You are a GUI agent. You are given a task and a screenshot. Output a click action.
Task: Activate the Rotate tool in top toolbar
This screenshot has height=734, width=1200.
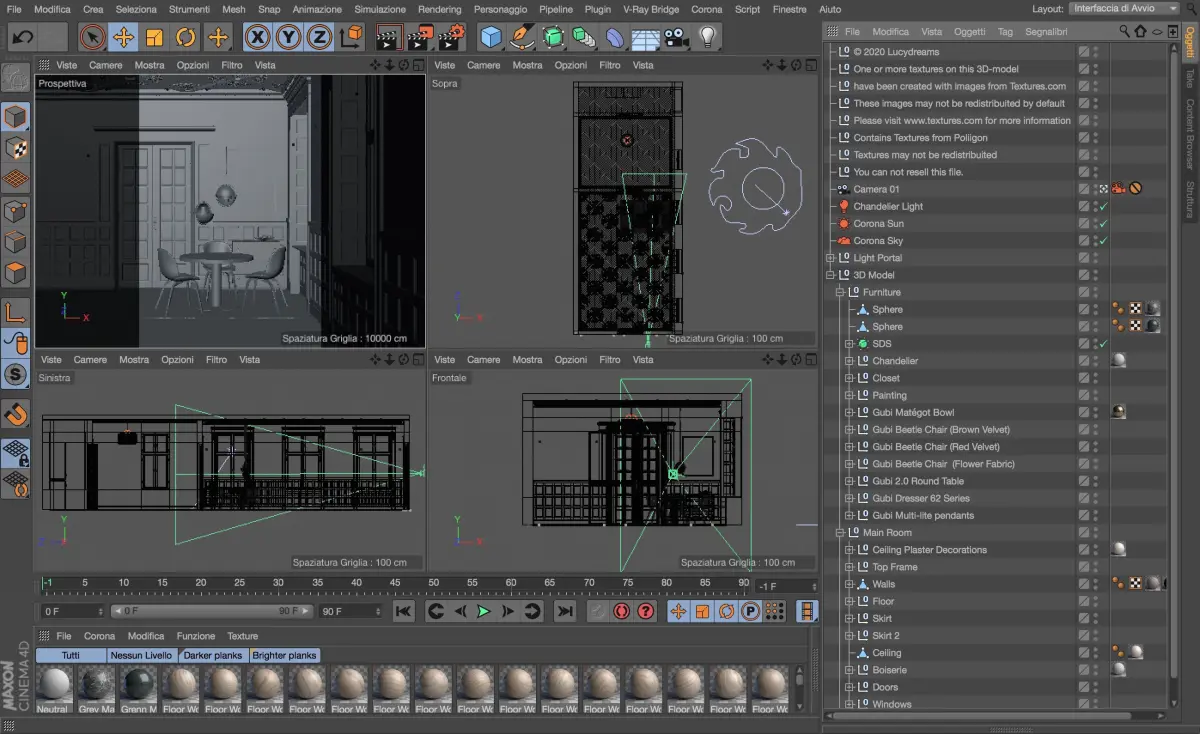[x=186, y=38]
